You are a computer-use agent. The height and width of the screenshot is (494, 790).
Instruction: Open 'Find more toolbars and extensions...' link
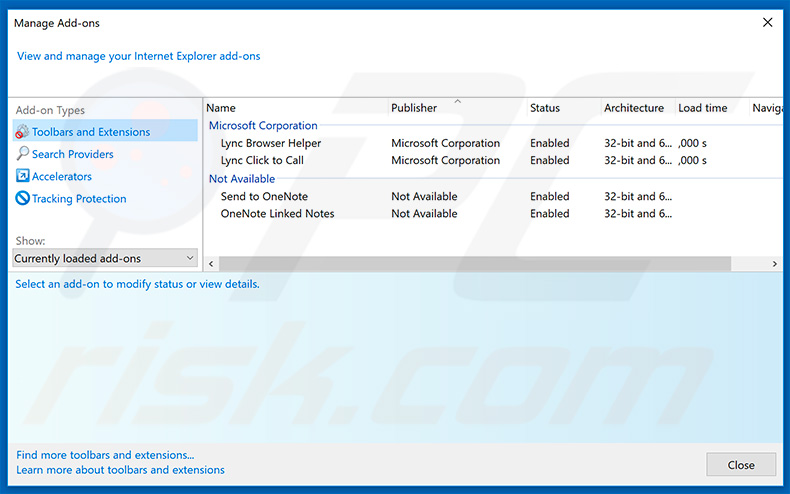[105, 455]
